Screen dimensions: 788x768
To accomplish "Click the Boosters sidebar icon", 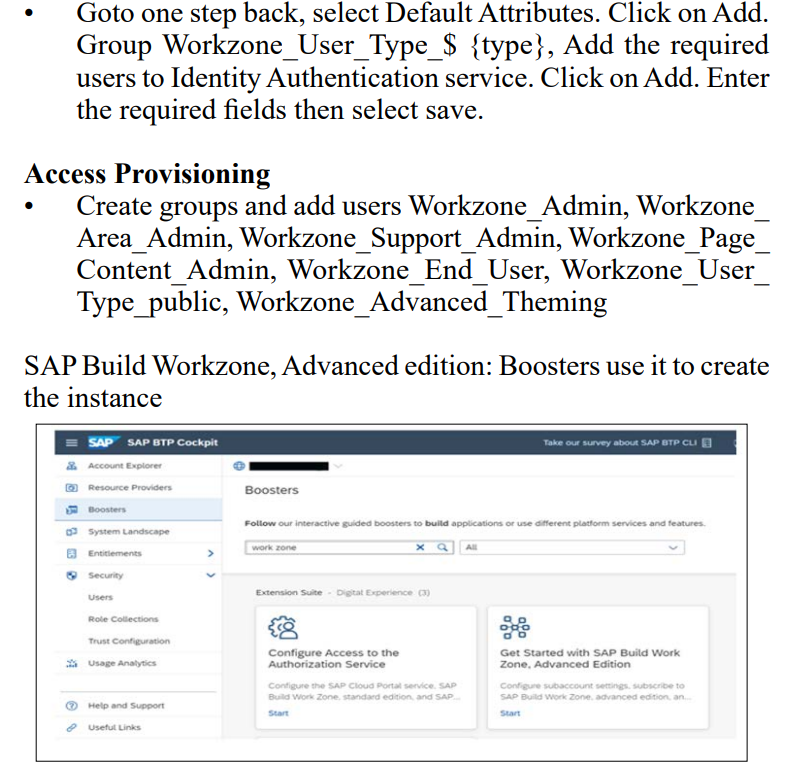I will click(72, 510).
